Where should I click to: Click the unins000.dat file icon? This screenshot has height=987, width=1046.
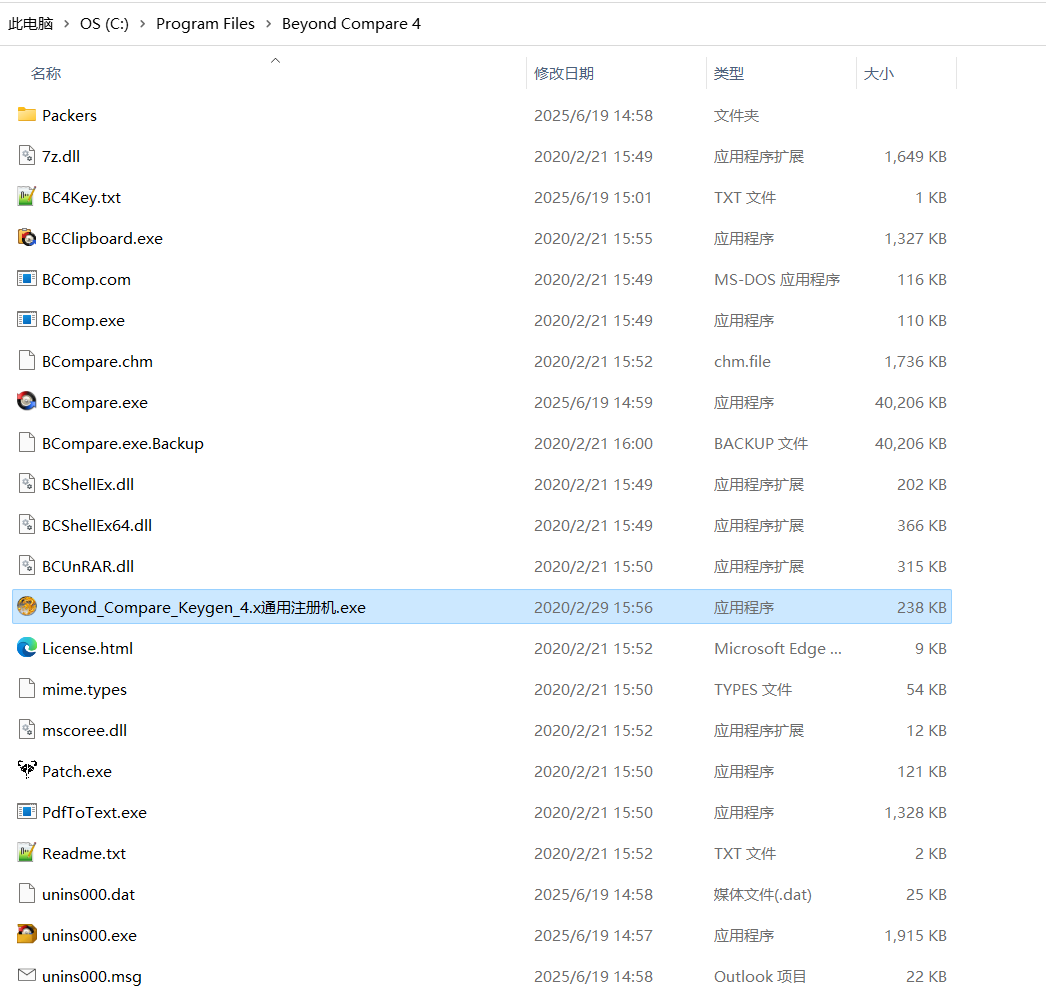[x=27, y=894]
